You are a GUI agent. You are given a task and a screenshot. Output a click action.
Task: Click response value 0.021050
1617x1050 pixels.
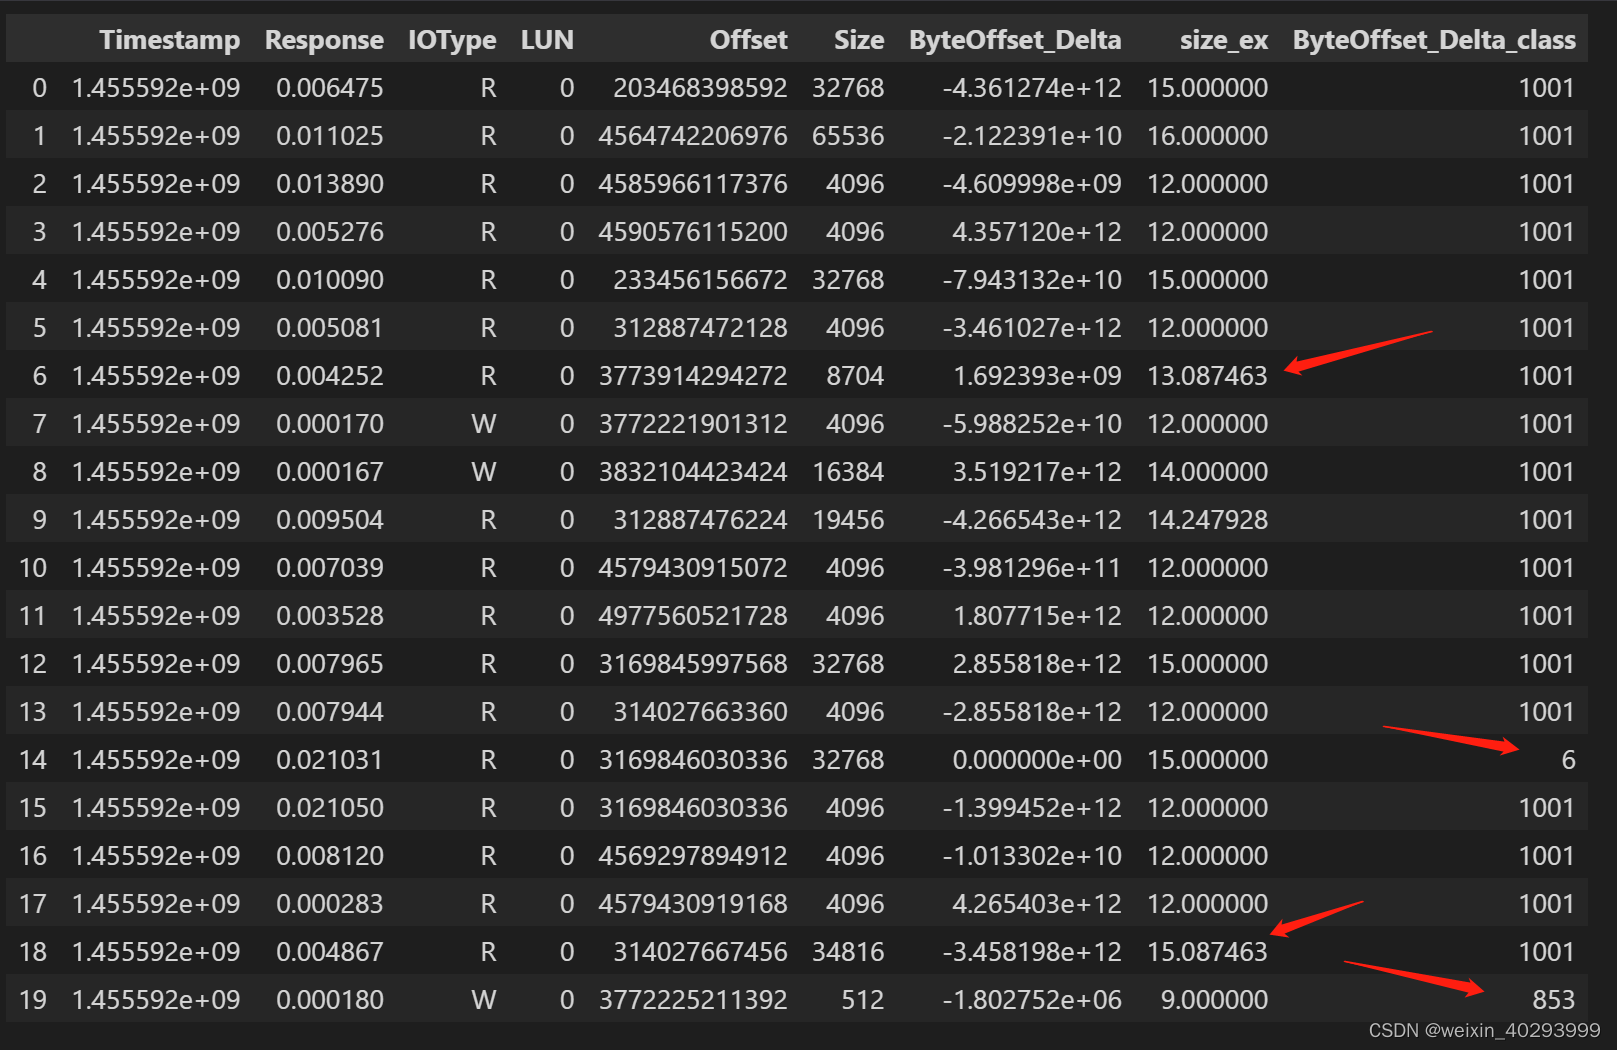(x=330, y=808)
